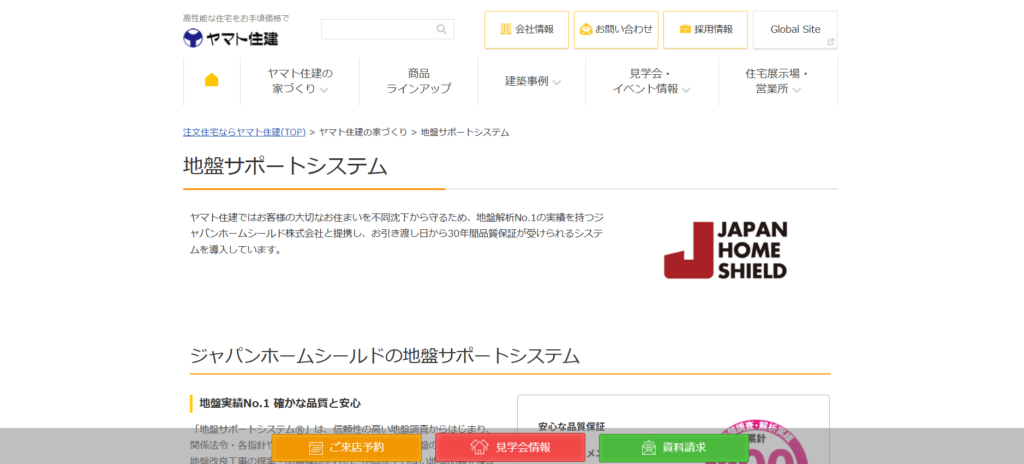Click 見学会情報 red button
The width and height of the screenshot is (1024, 464).
click(510, 448)
